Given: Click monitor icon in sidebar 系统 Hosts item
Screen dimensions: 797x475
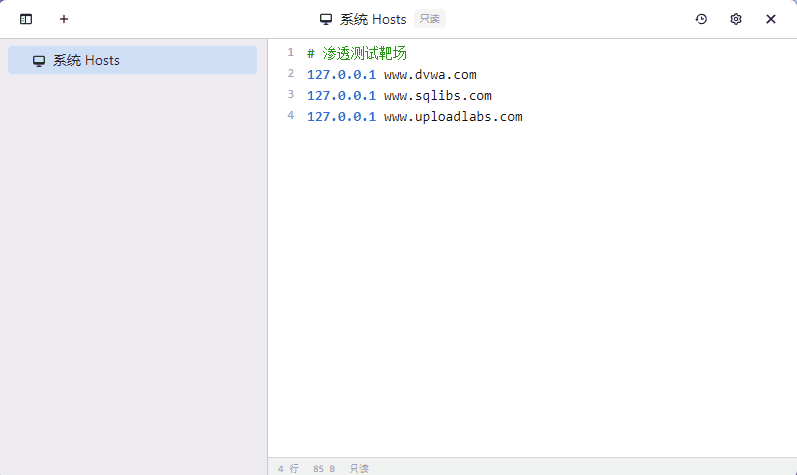Looking at the screenshot, I should [x=39, y=61].
